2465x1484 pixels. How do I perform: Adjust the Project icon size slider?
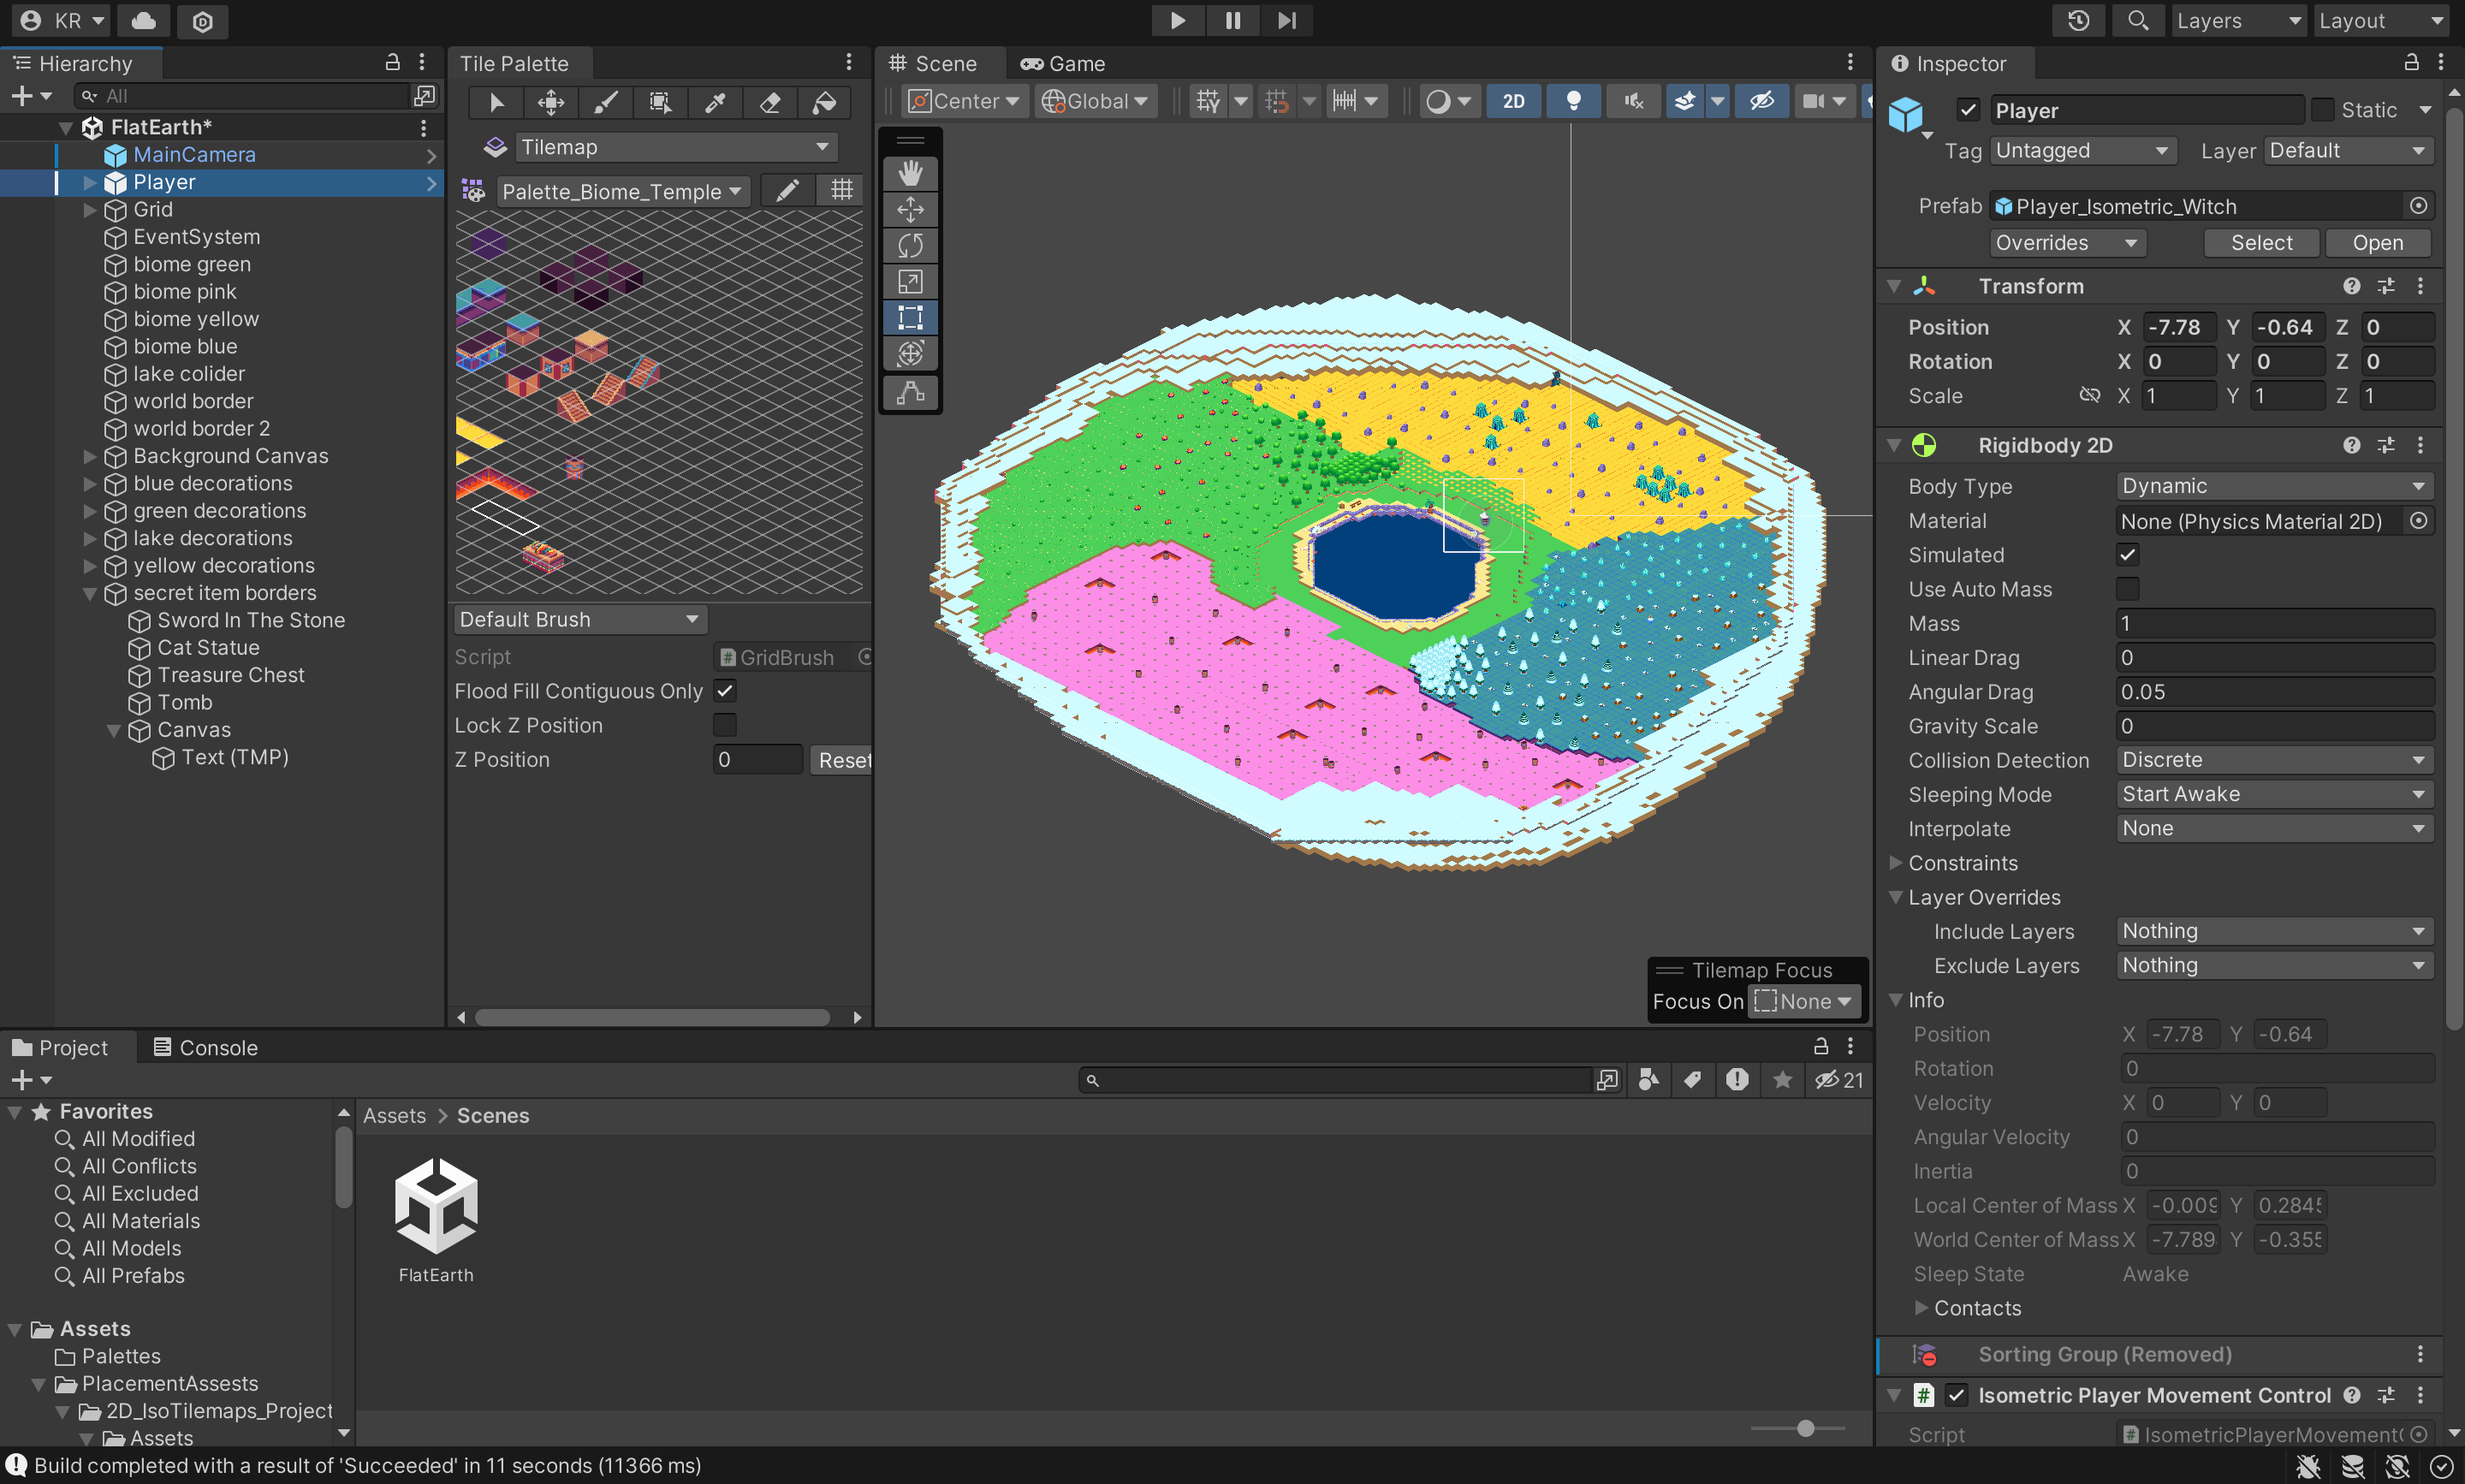[1805, 1428]
